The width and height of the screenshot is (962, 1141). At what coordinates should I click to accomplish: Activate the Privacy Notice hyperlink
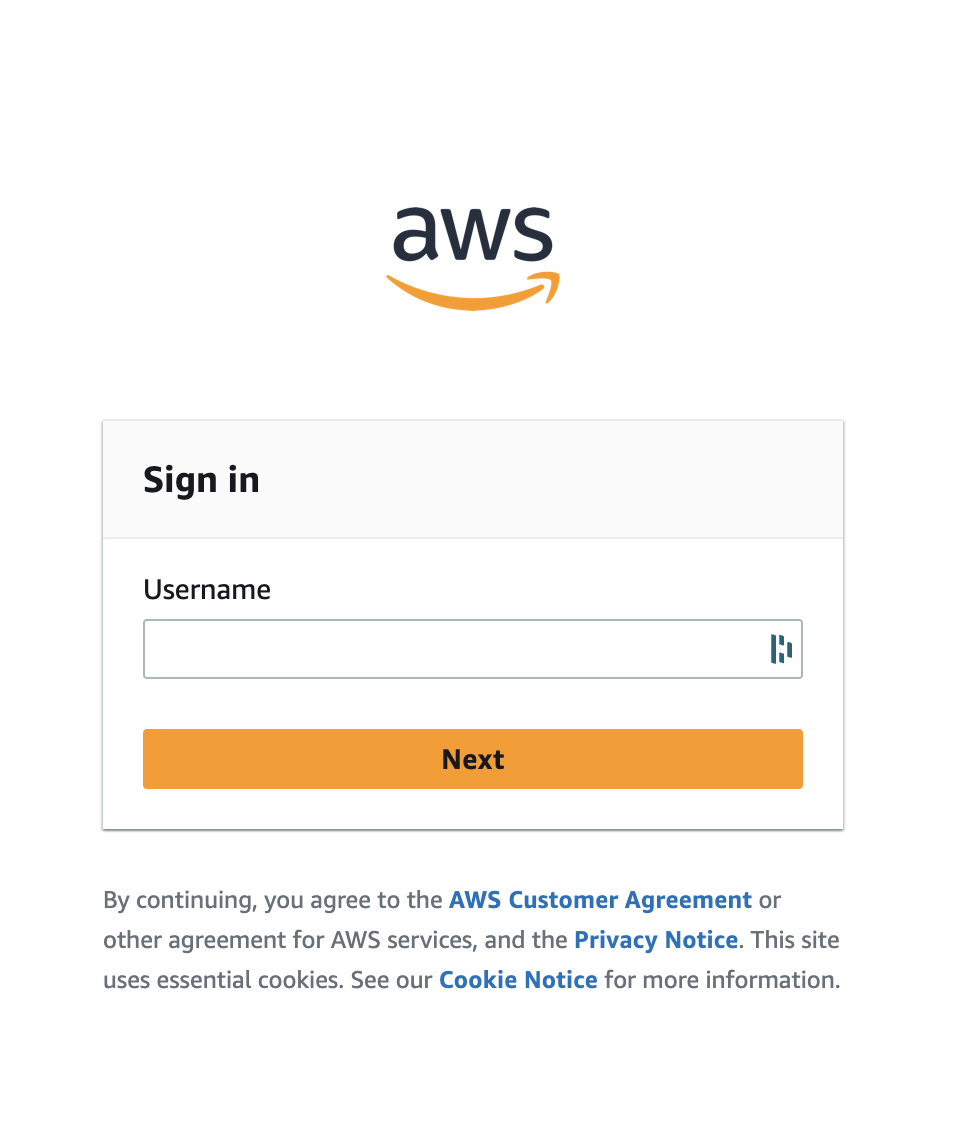tap(656, 939)
